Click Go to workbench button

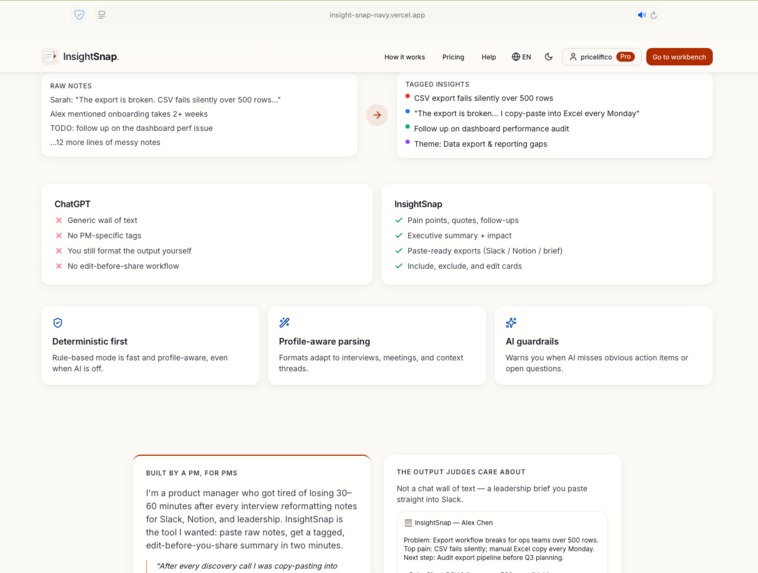click(679, 57)
